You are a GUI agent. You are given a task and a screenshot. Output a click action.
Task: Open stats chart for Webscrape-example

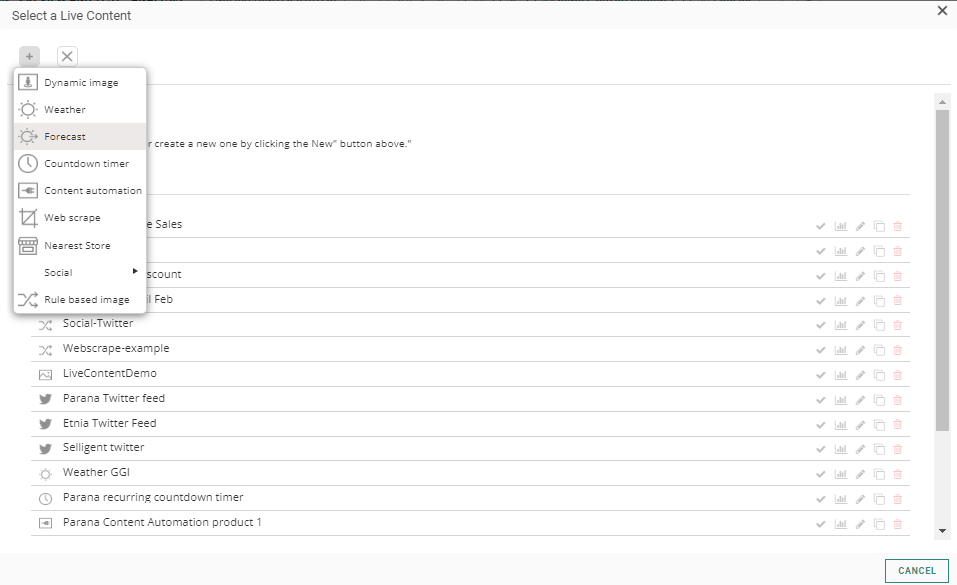(840, 349)
